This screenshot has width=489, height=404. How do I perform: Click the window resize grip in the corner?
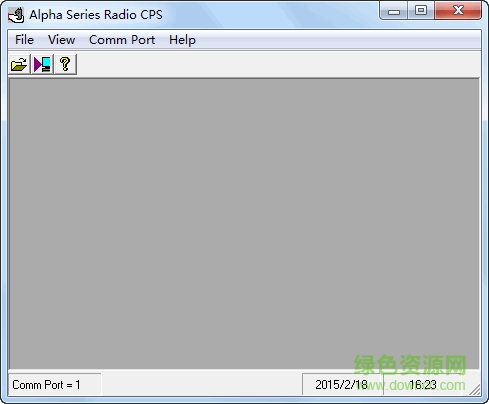[474, 390]
